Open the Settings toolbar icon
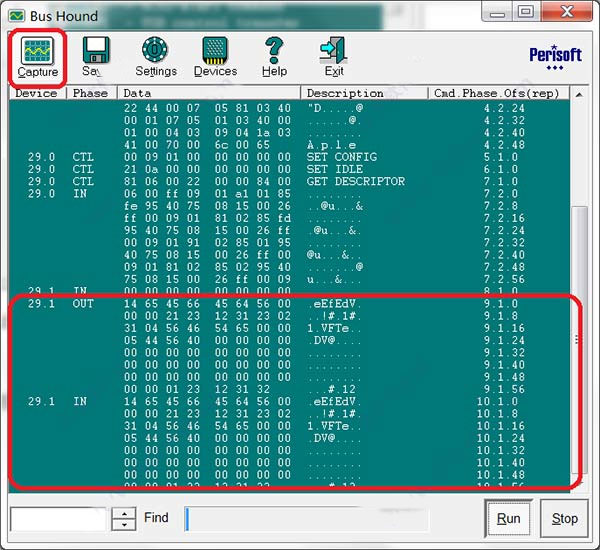The height and width of the screenshot is (550, 600). pyautogui.click(x=156, y=56)
